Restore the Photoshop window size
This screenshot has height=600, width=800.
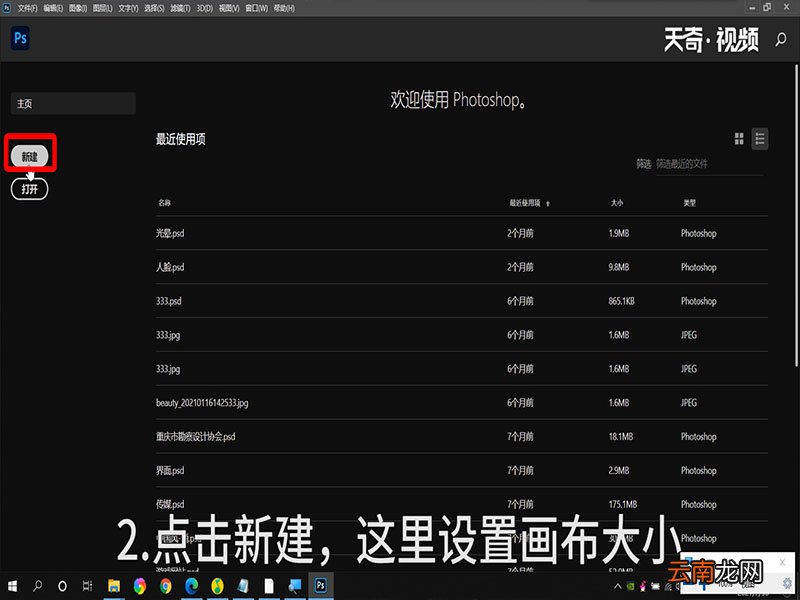click(767, 7)
